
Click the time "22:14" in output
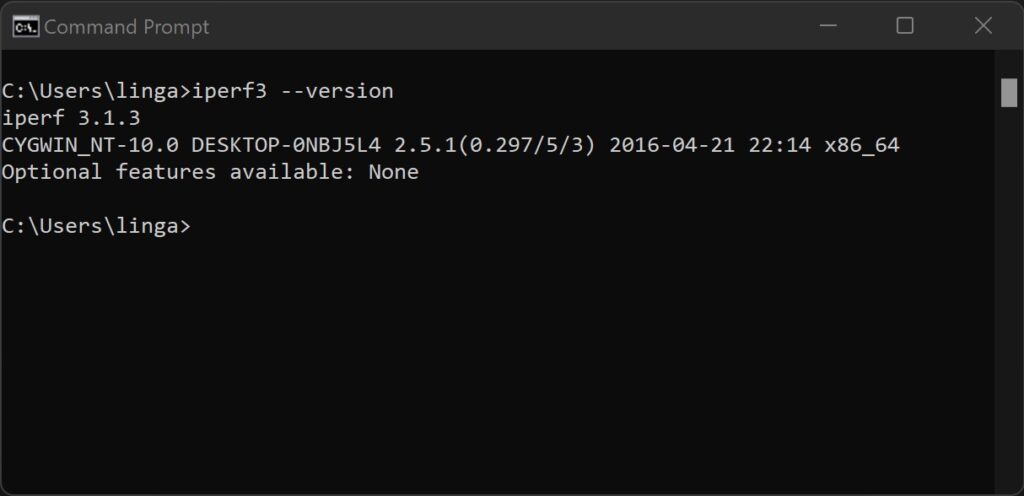pos(780,145)
